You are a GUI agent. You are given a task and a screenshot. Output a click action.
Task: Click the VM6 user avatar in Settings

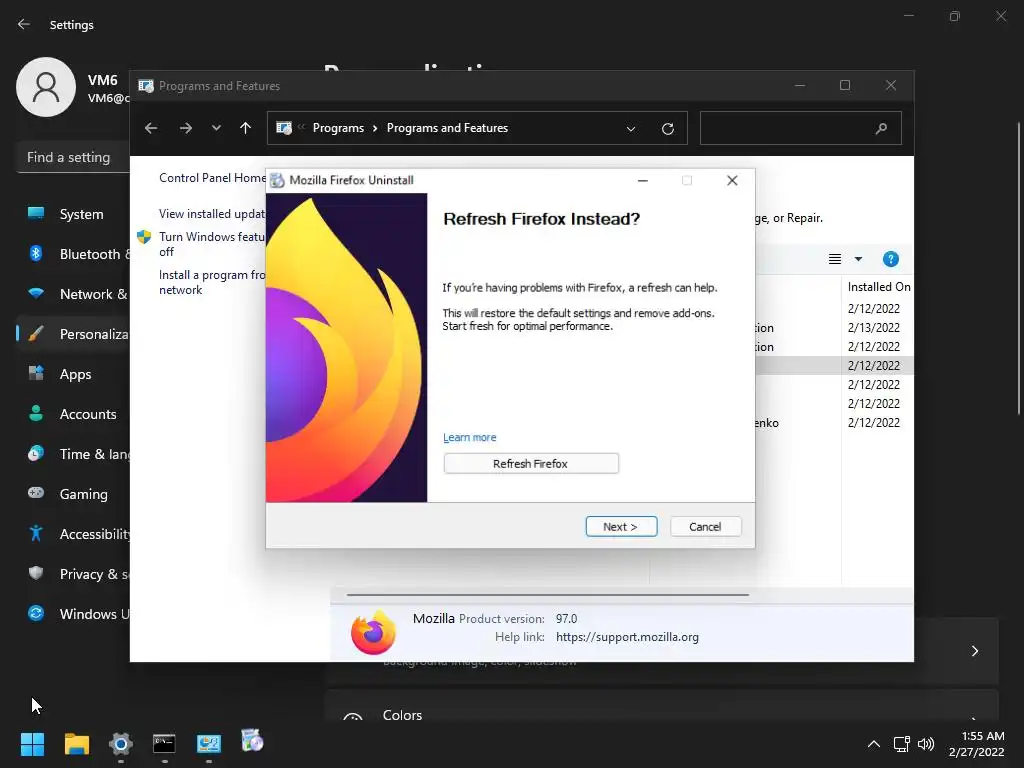pyautogui.click(x=46, y=87)
